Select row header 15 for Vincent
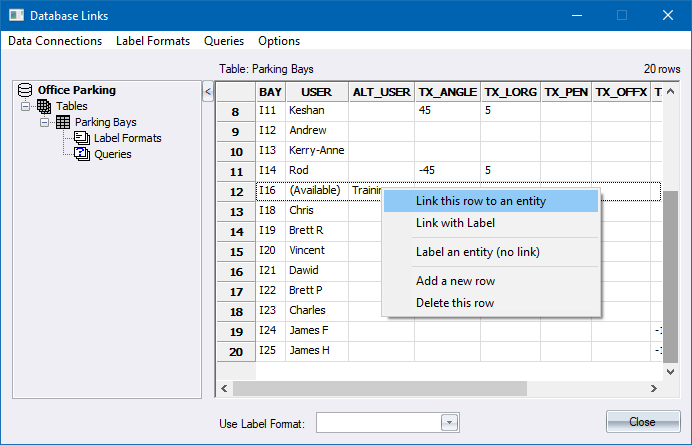 236,251
